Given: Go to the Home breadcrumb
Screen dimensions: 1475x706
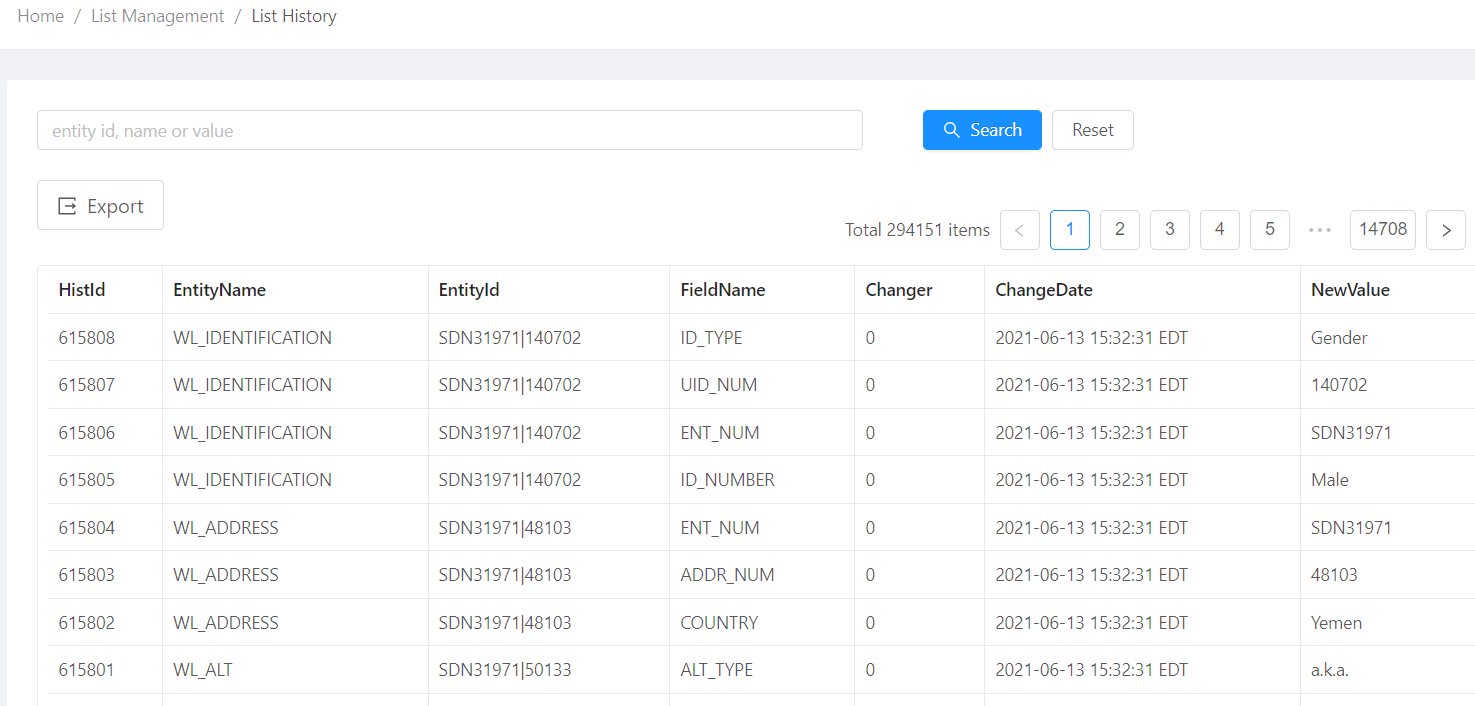Looking at the screenshot, I should click(x=41, y=16).
